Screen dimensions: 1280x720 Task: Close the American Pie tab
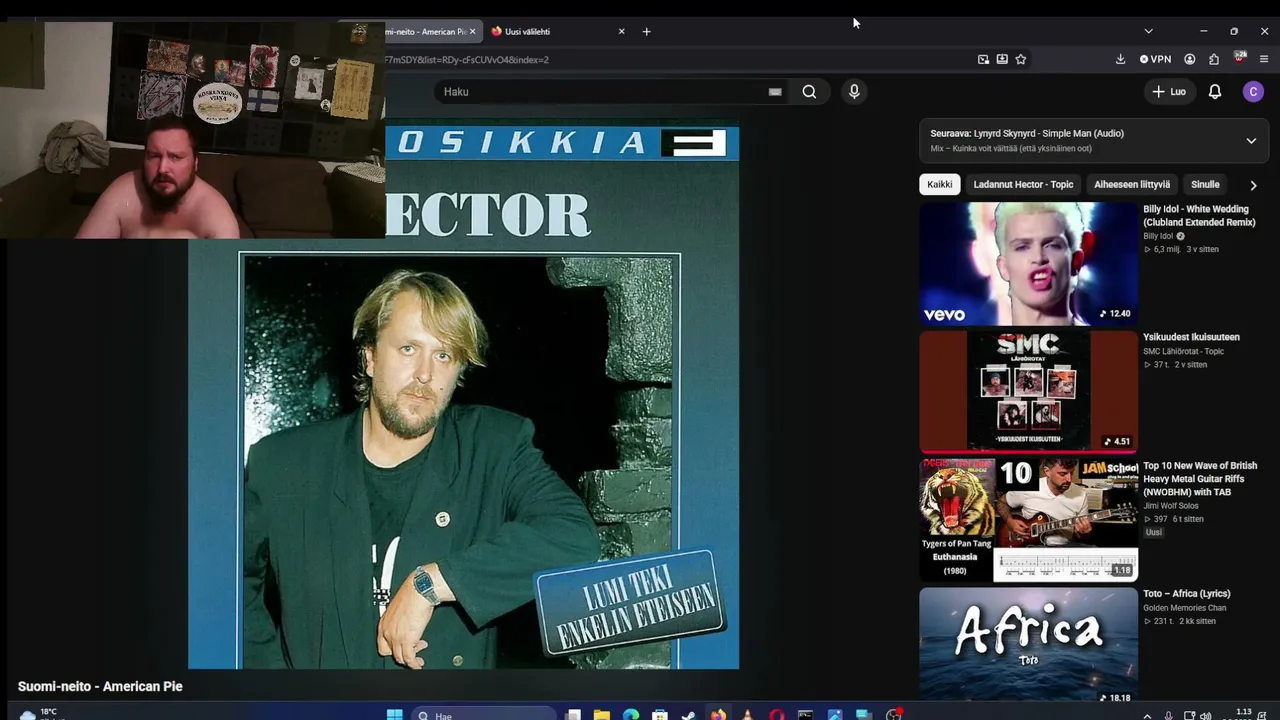pos(472,31)
